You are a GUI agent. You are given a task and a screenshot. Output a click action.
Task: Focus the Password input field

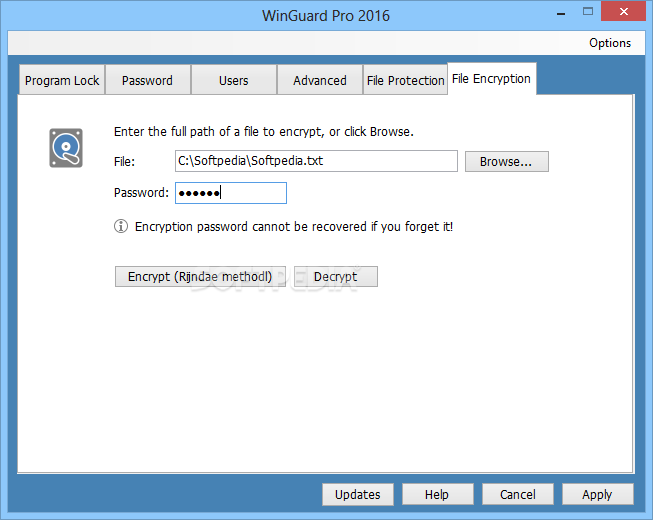231,193
